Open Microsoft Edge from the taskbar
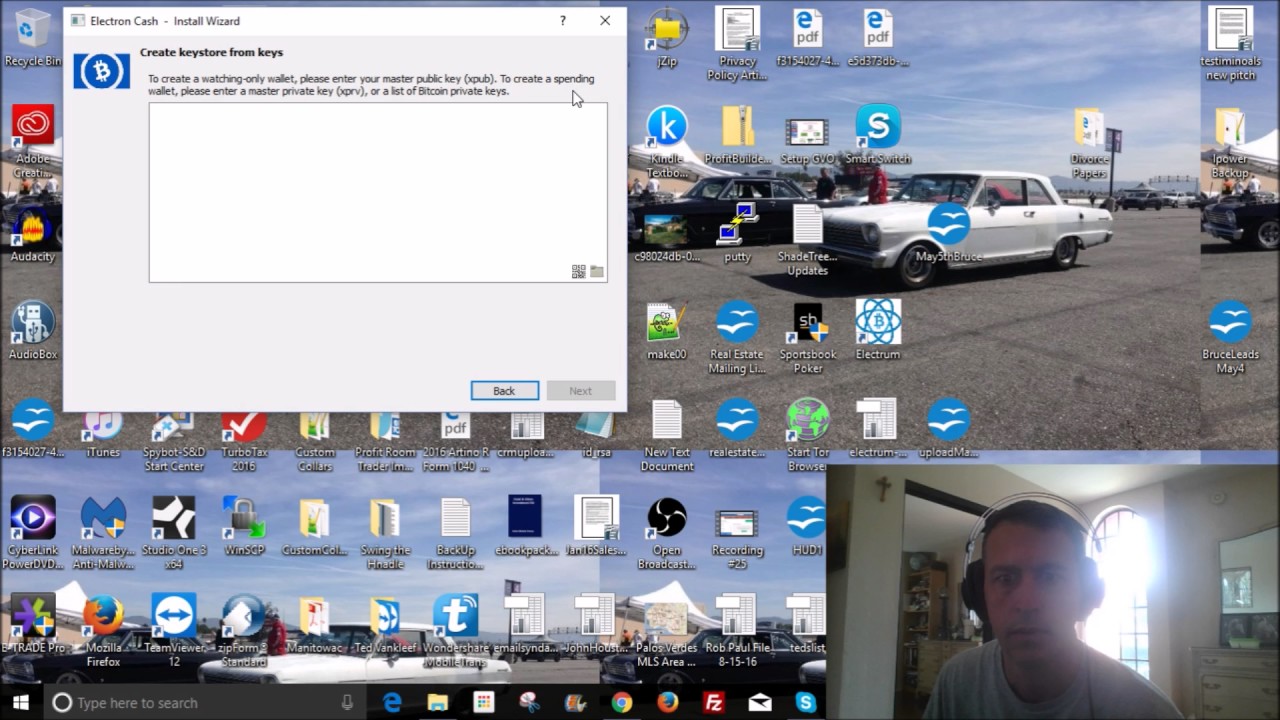The image size is (1280, 720). pyautogui.click(x=392, y=703)
